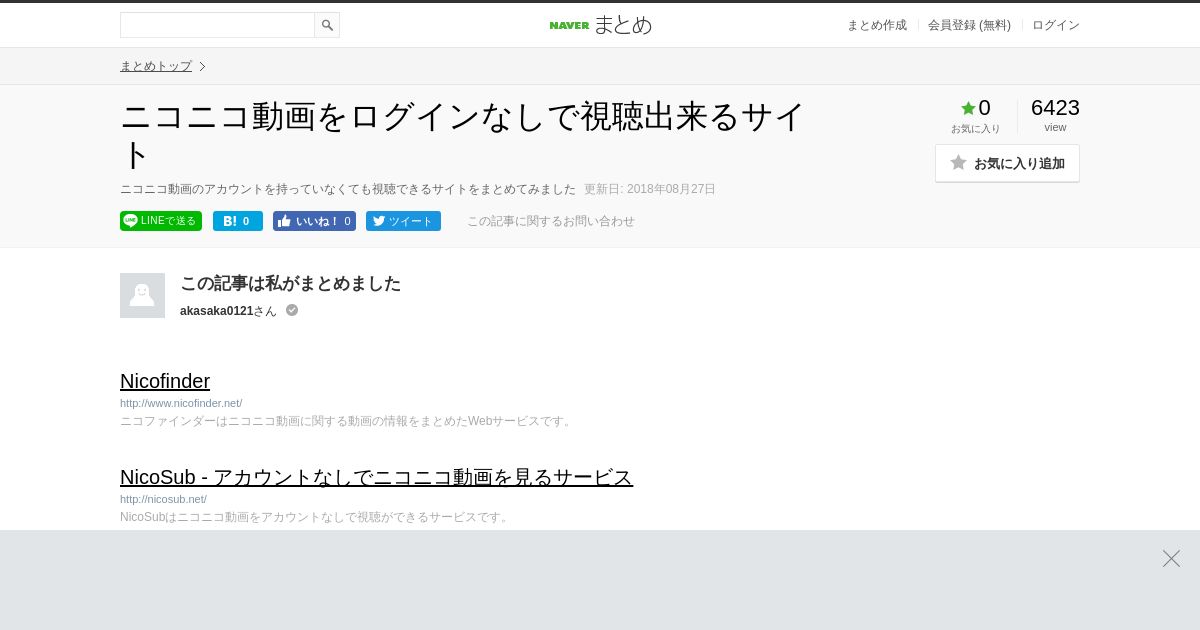Click the ログイン link
This screenshot has width=1200, height=630.
point(1056,25)
